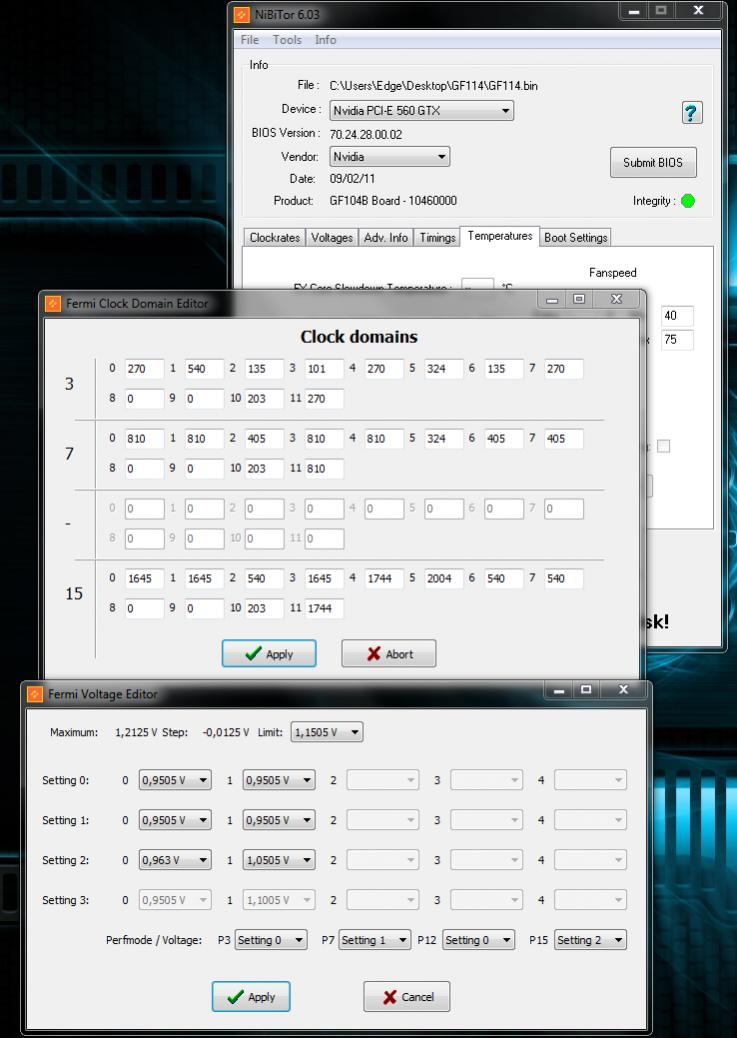Close the Fermi Voltage Editor window

623,690
